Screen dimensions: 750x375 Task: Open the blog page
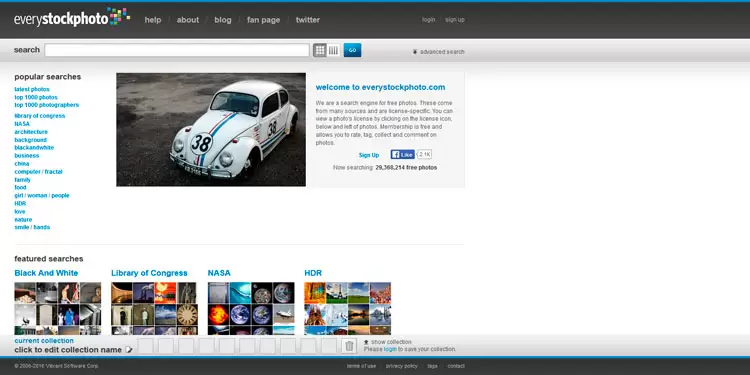click(223, 20)
